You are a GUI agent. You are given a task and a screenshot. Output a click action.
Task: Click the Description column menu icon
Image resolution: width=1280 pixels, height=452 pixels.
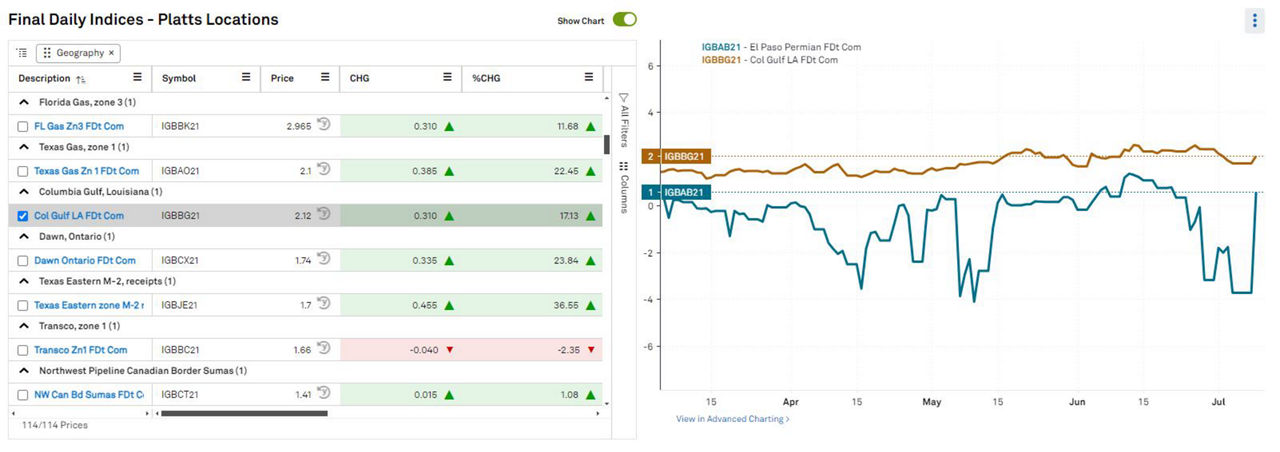click(138, 78)
